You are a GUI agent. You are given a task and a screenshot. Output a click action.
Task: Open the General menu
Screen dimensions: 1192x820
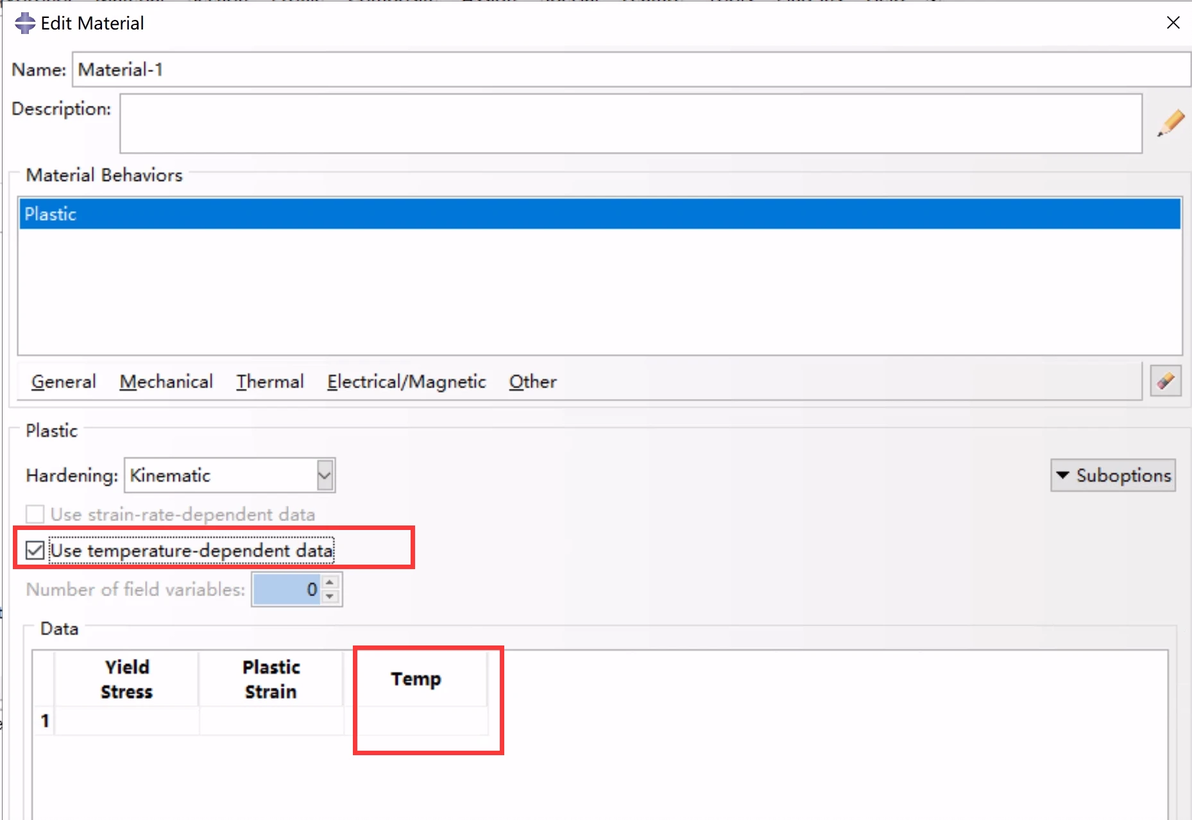pos(64,382)
